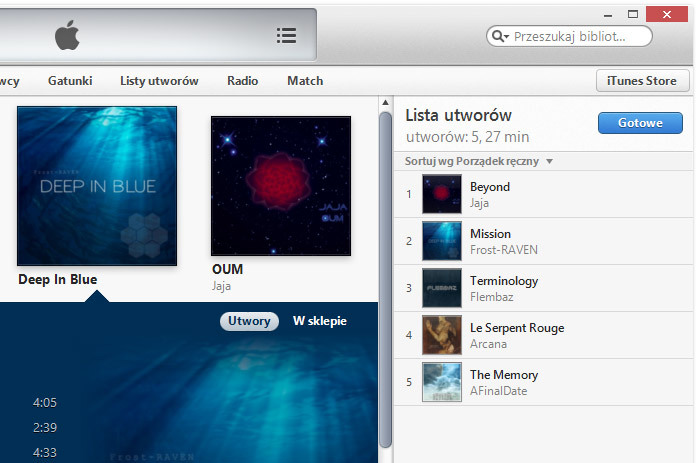Click the Lista utworów heading
This screenshot has height=463, width=700.
coord(458,116)
